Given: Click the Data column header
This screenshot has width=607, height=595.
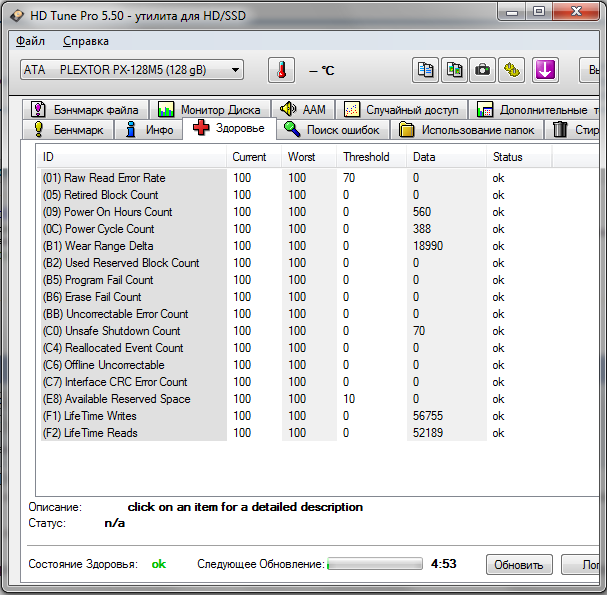Looking at the screenshot, I should tap(447, 157).
